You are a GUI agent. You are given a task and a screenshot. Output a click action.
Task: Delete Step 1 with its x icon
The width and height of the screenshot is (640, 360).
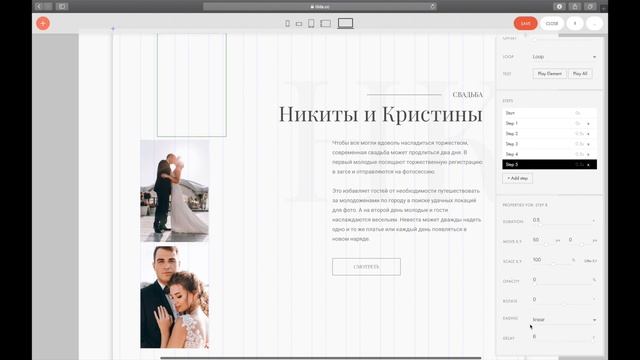(x=588, y=124)
